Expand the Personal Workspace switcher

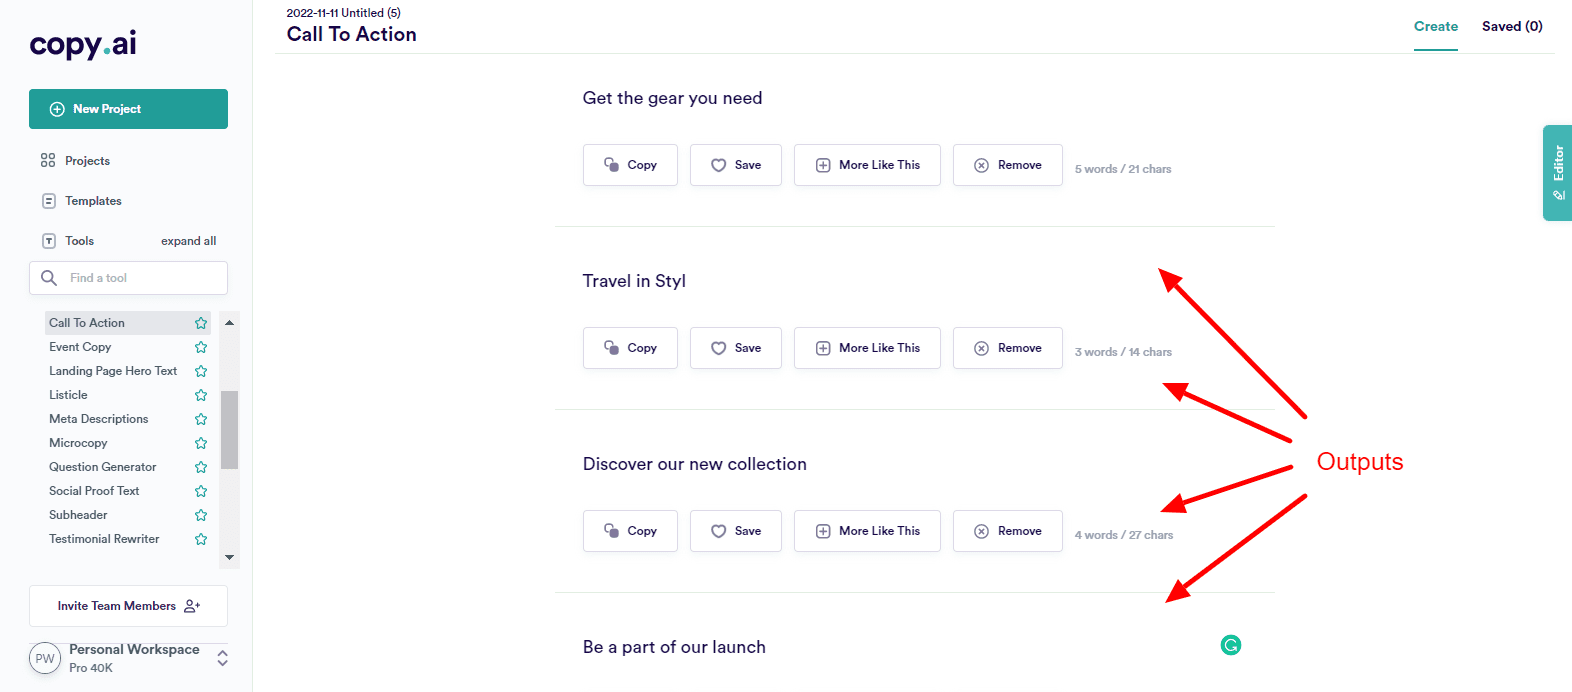(x=222, y=658)
